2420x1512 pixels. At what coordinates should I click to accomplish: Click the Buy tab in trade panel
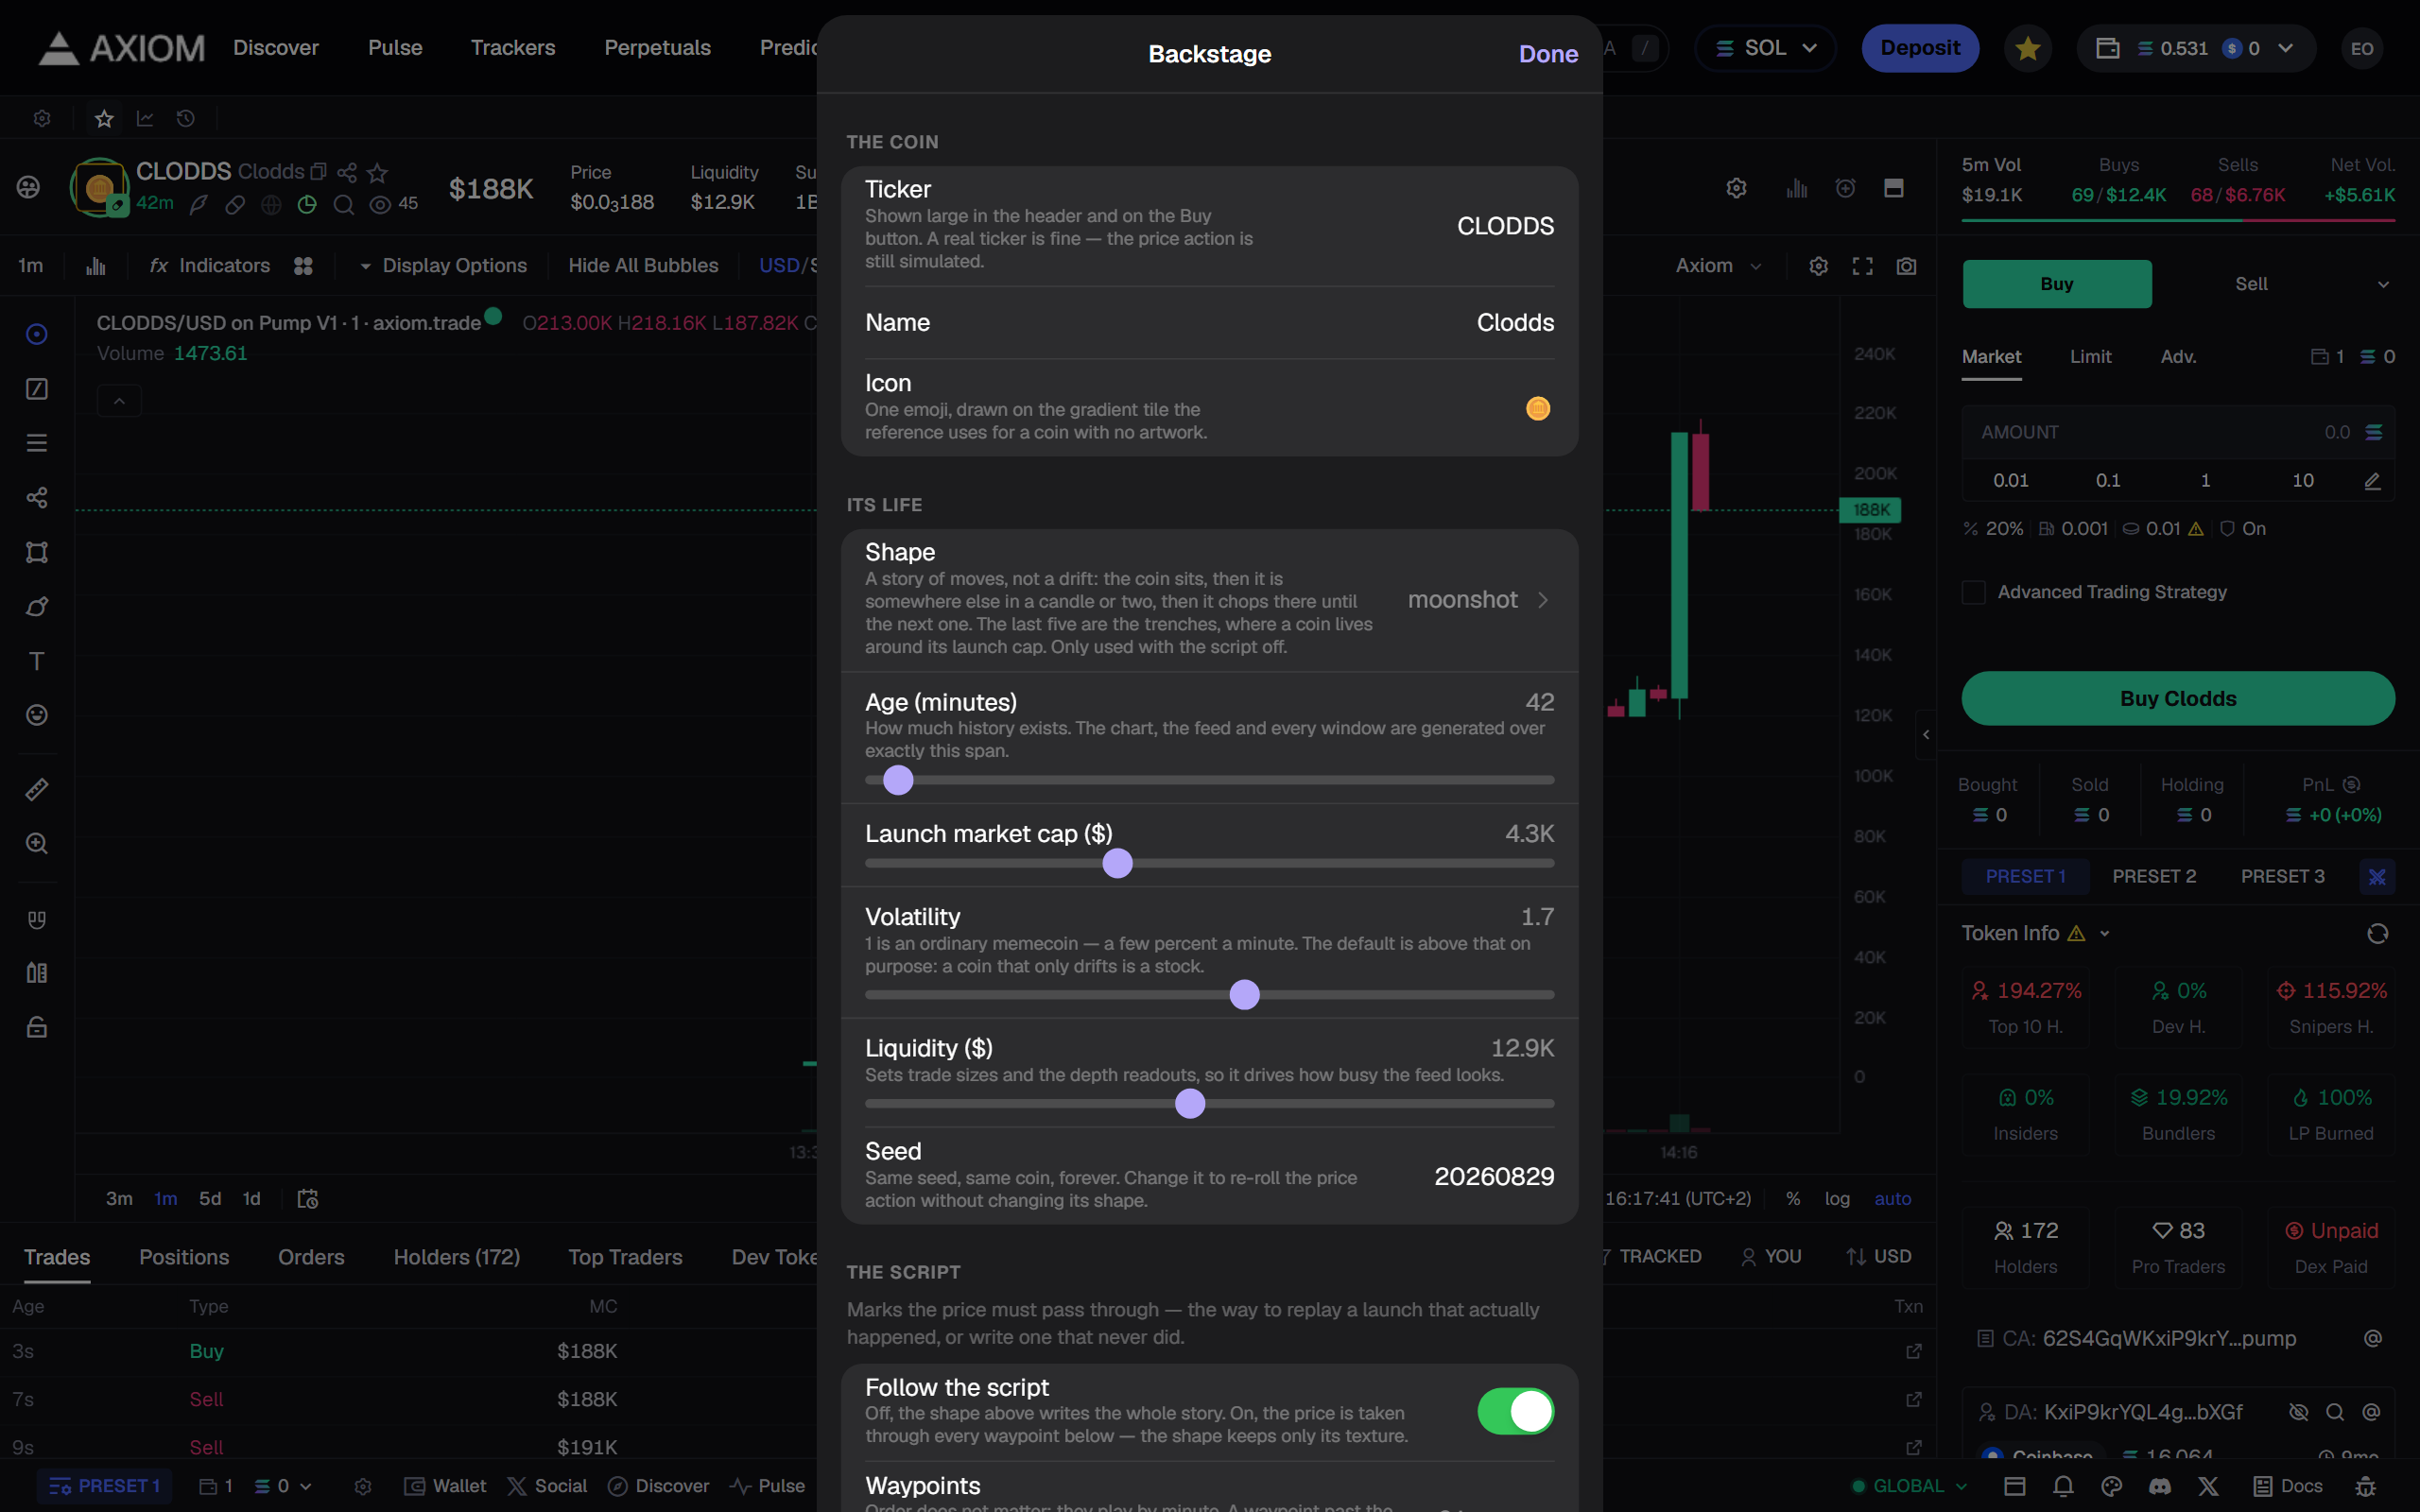2056,284
